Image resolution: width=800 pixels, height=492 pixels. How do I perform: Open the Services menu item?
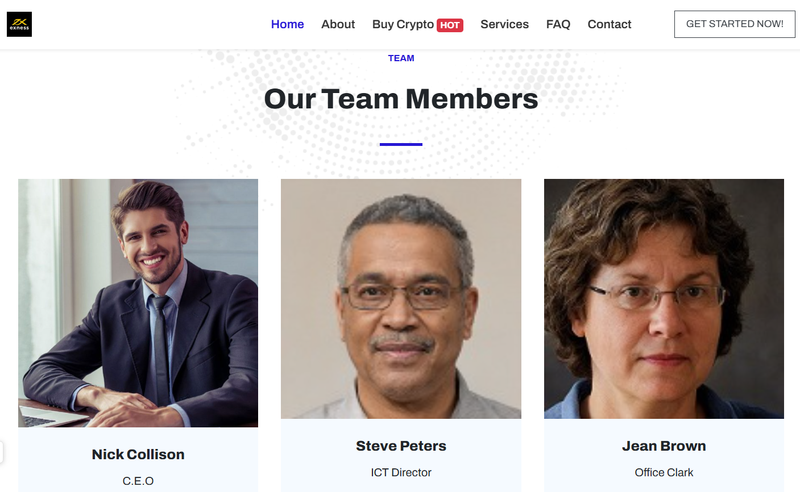click(x=504, y=24)
